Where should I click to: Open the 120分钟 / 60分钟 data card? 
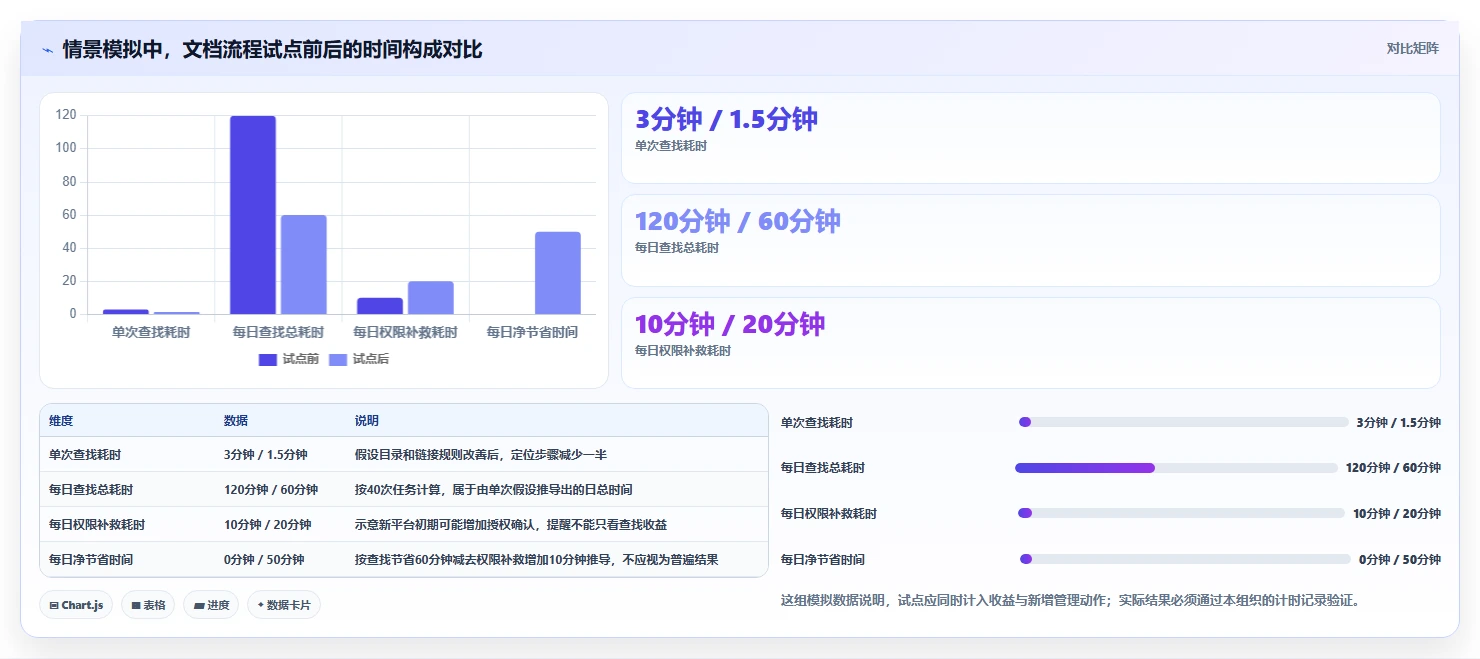tap(1031, 241)
